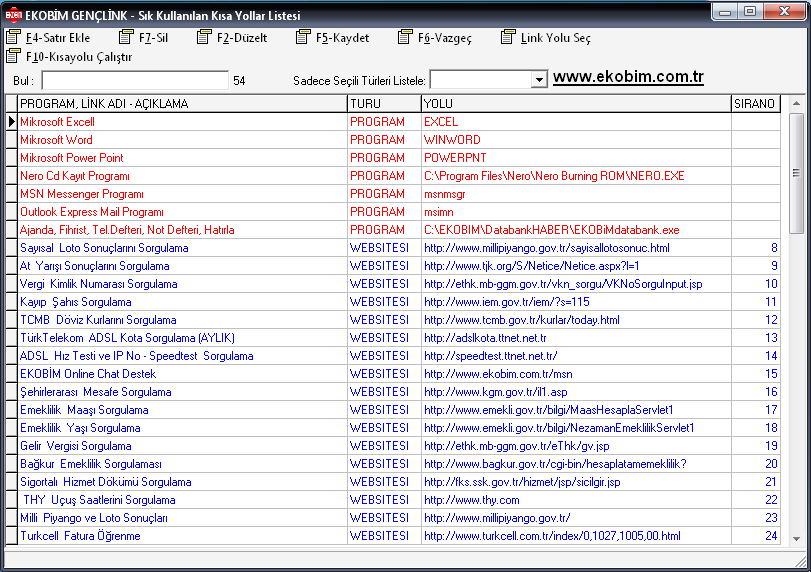
Task: Click the http://www.thy.com URL cell
Action: point(577,500)
